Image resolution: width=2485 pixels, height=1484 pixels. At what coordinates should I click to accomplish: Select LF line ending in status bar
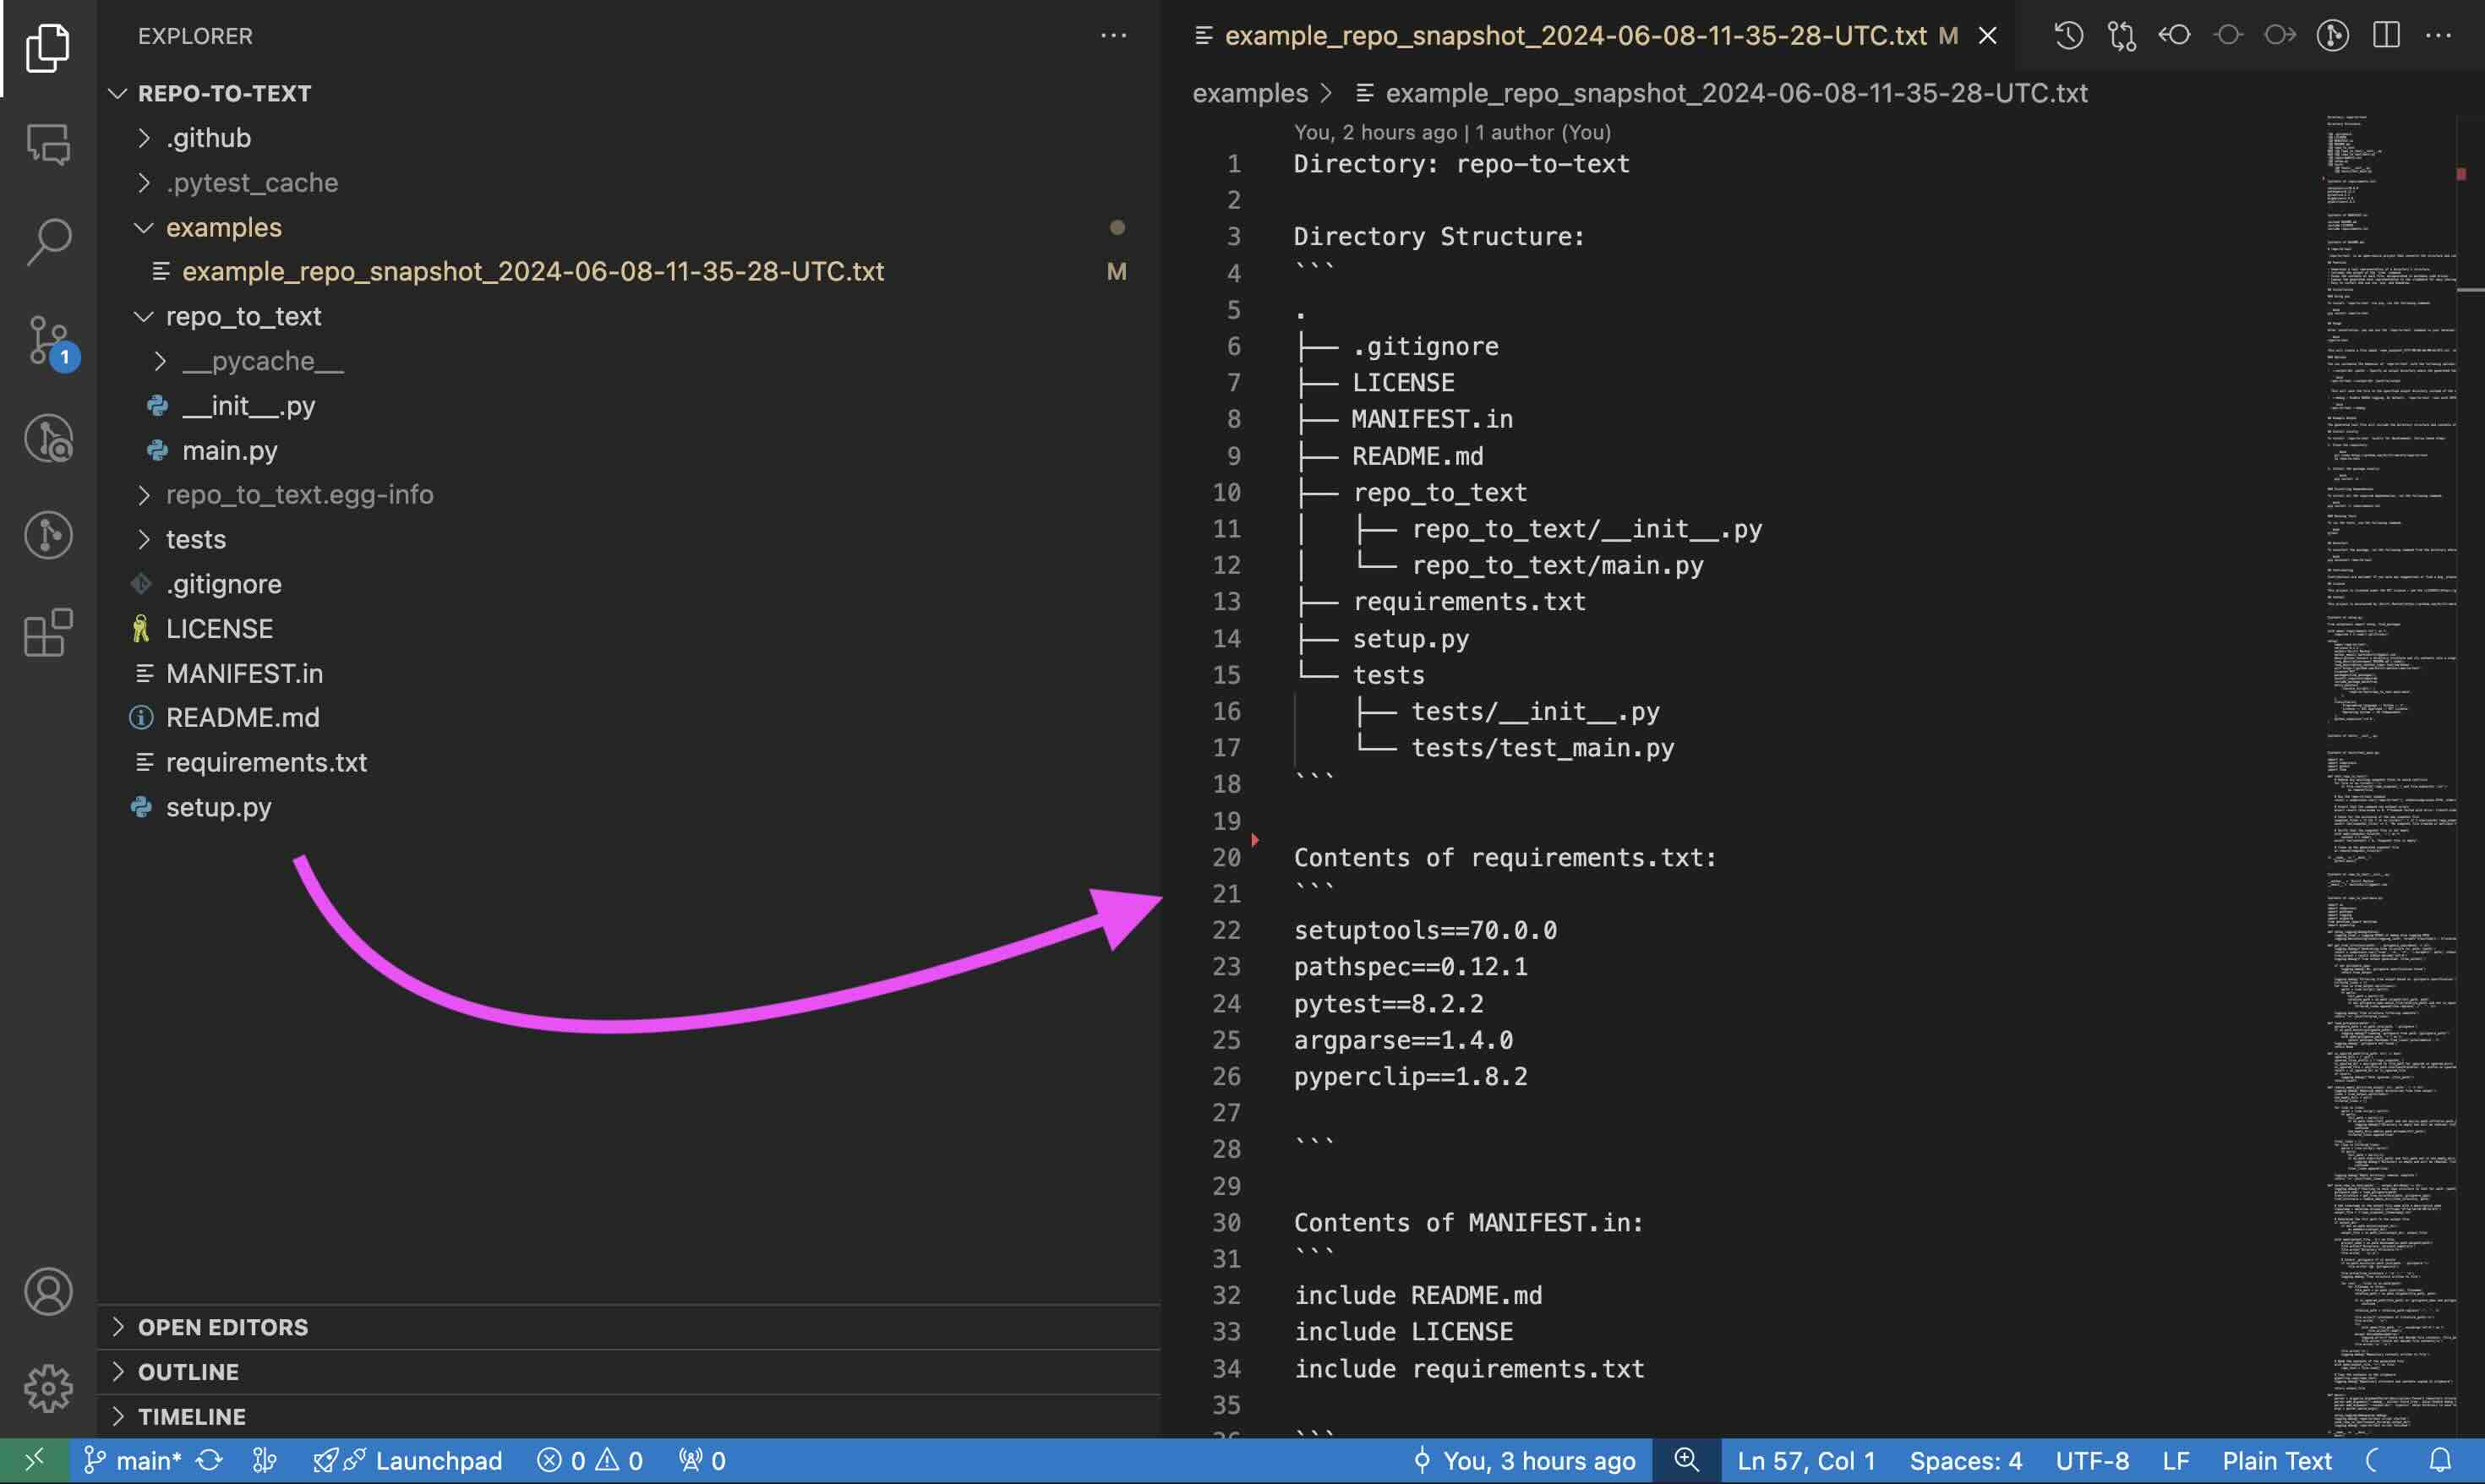[x=2176, y=1459]
